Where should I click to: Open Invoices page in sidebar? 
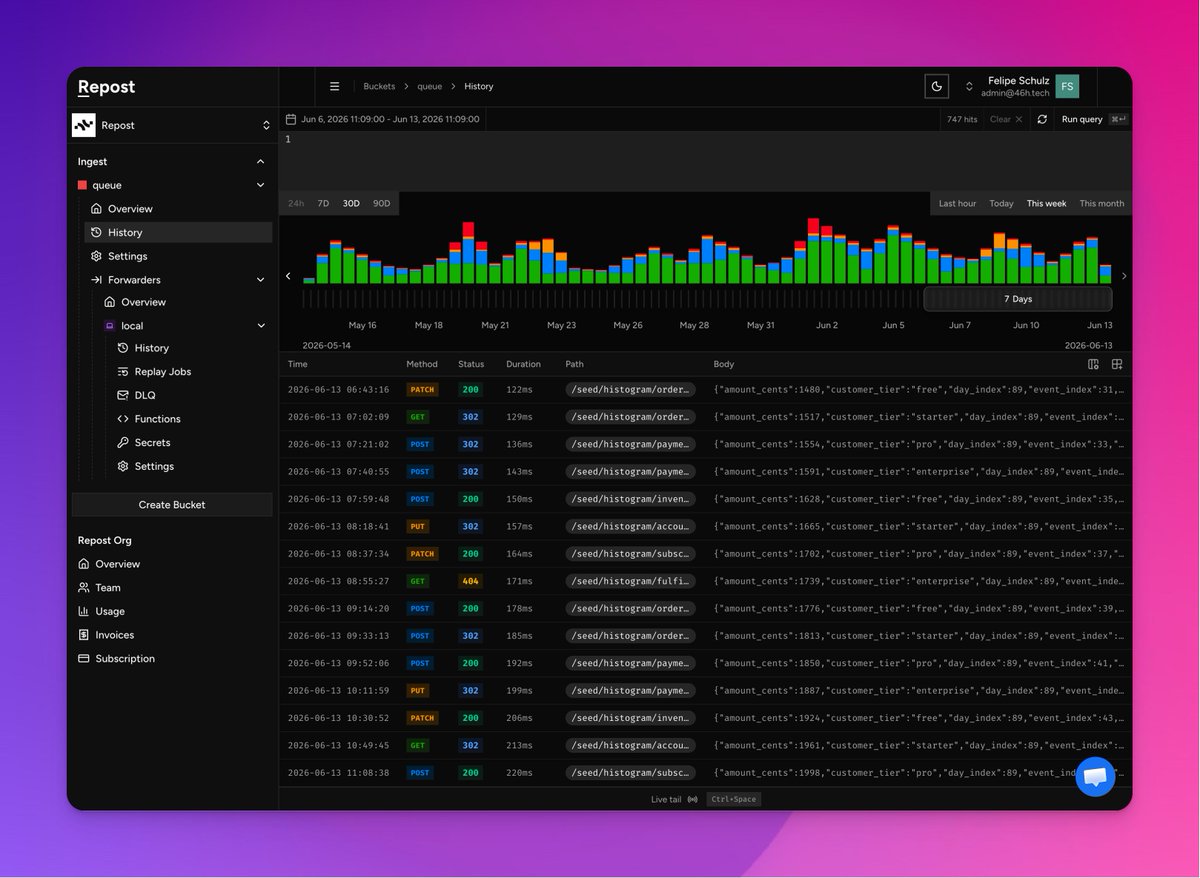[114, 635]
